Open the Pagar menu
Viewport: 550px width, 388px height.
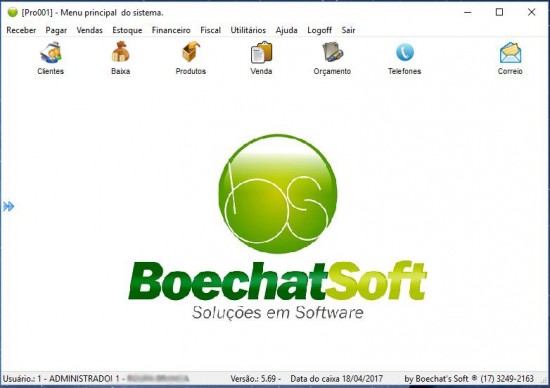coord(56,30)
